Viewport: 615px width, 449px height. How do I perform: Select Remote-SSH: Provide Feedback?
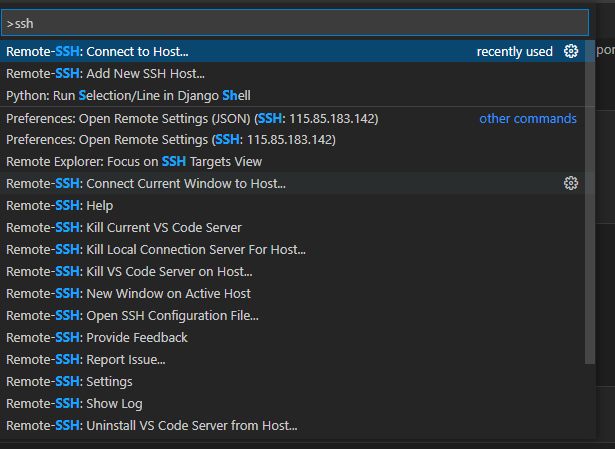click(x=292, y=337)
